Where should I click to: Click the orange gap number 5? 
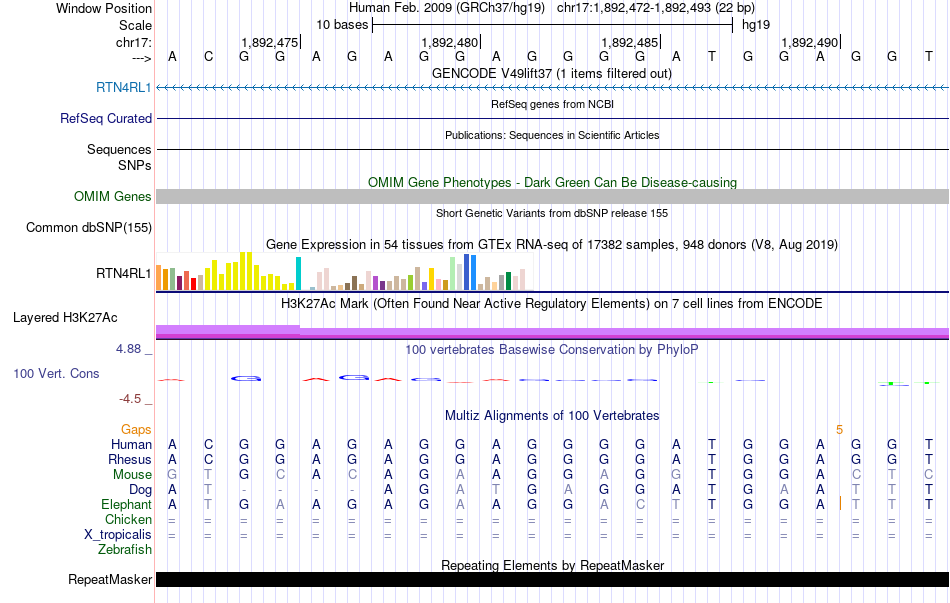coord(839,429)
